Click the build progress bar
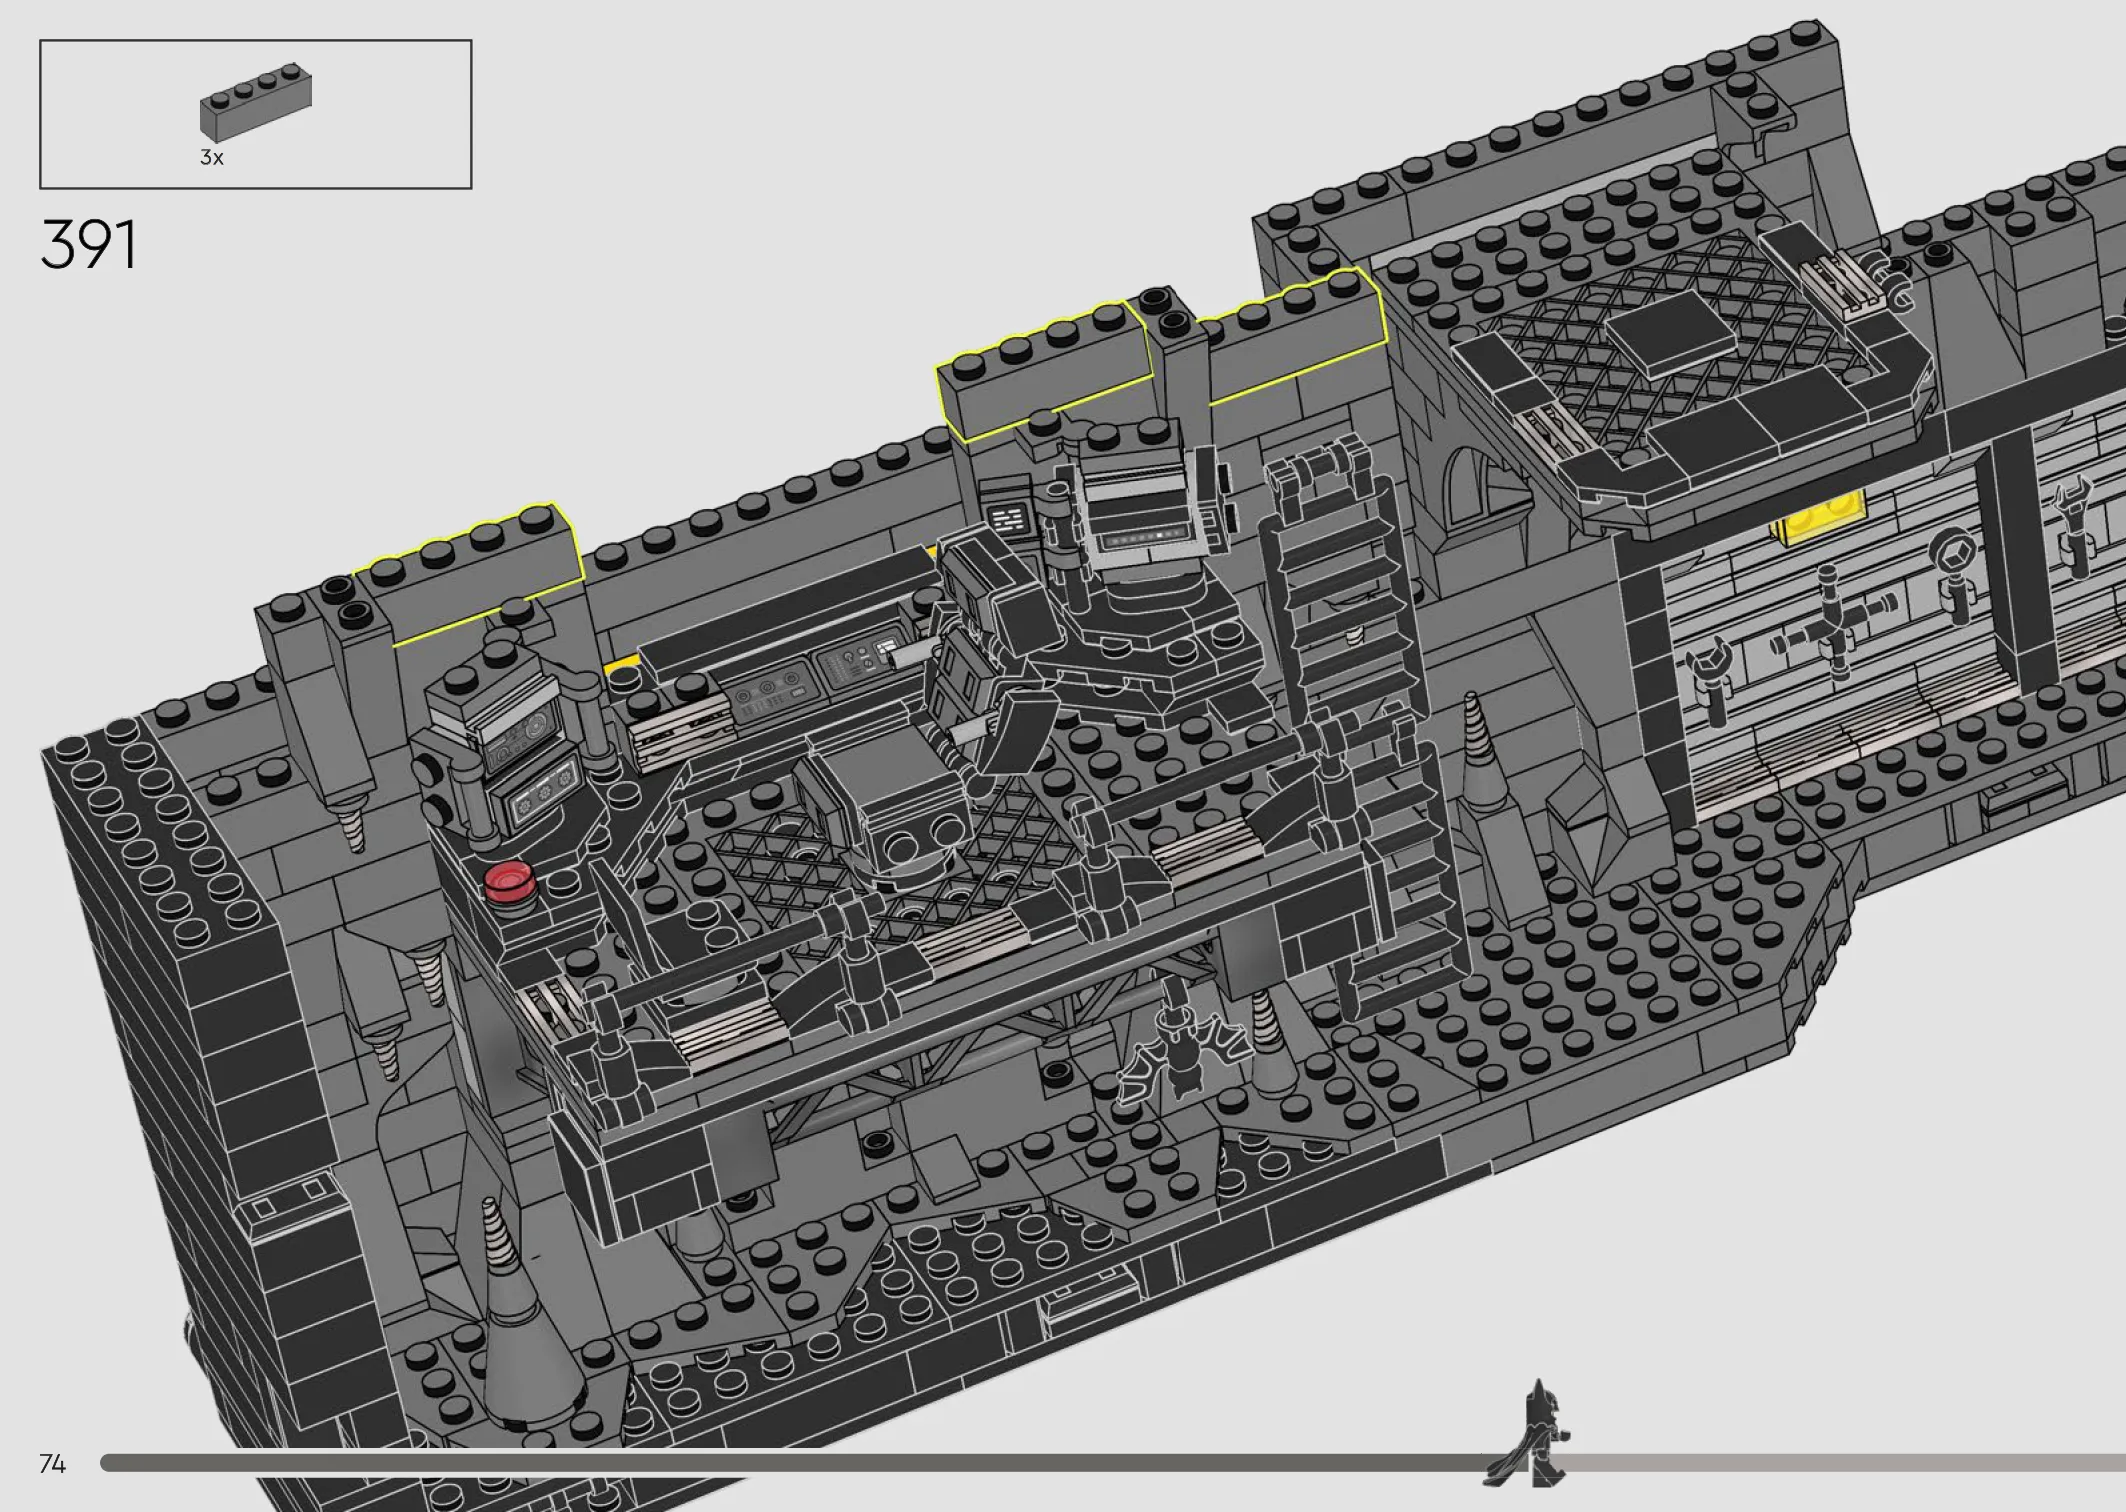This screenshot has width=2126, height=1512. tap(1113, 1463)
